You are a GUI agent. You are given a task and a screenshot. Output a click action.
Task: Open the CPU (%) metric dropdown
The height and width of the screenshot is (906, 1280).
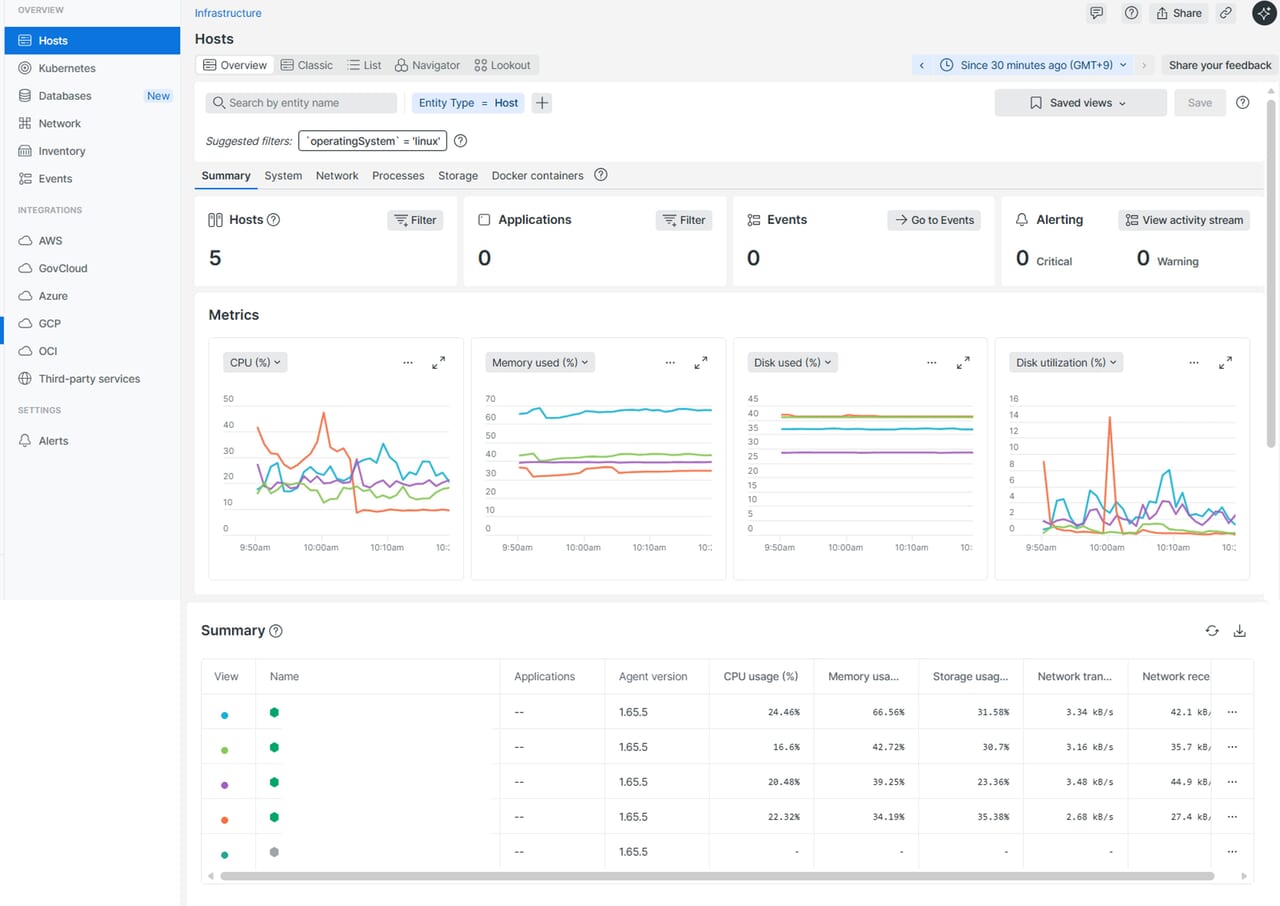coord(255,362)
